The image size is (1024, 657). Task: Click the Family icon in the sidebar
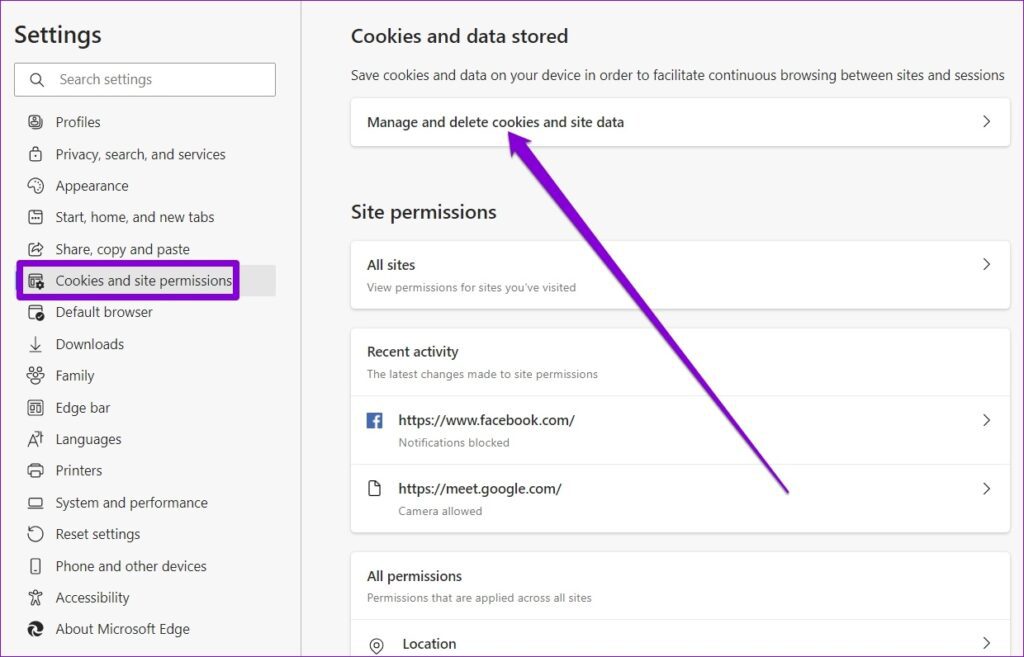pos(36,375)
